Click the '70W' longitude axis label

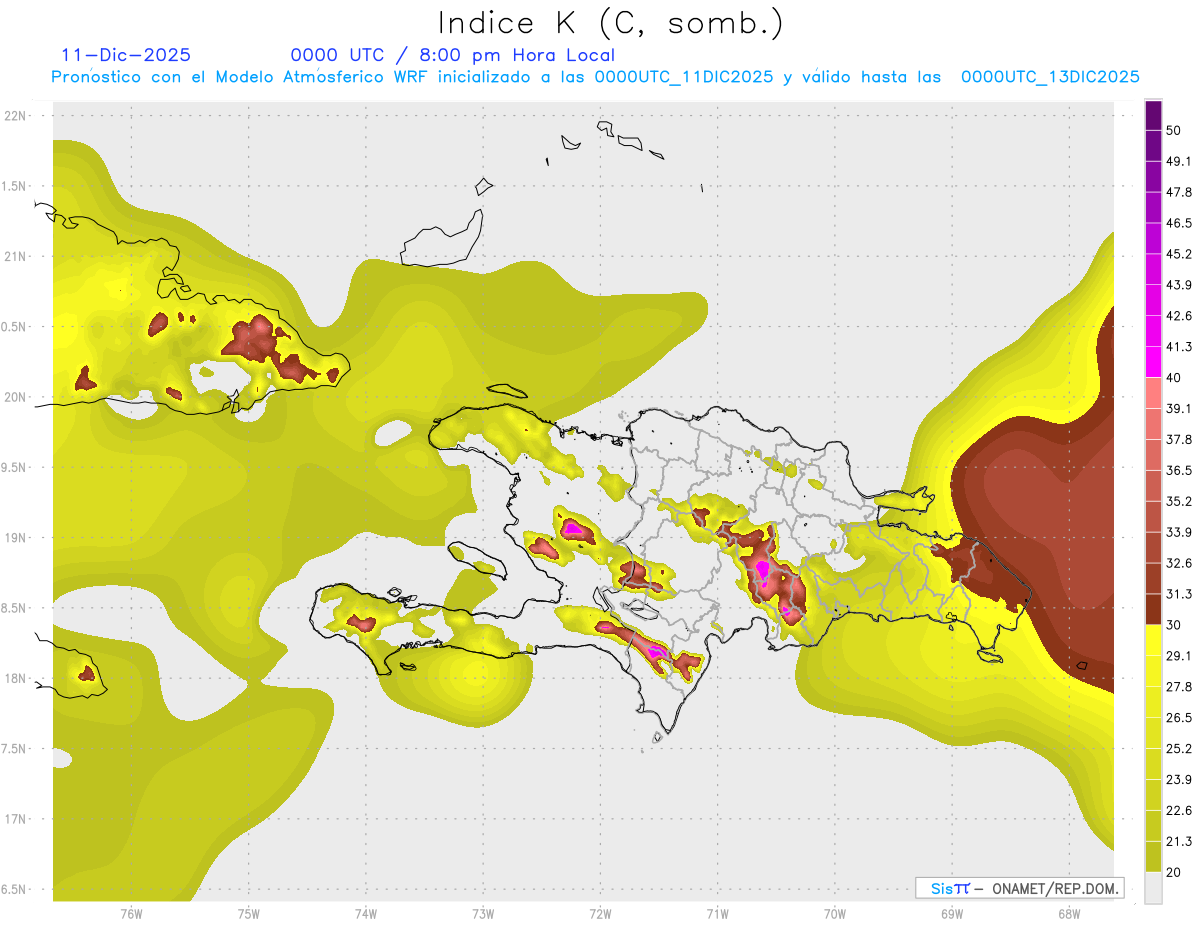click(834, 914)
